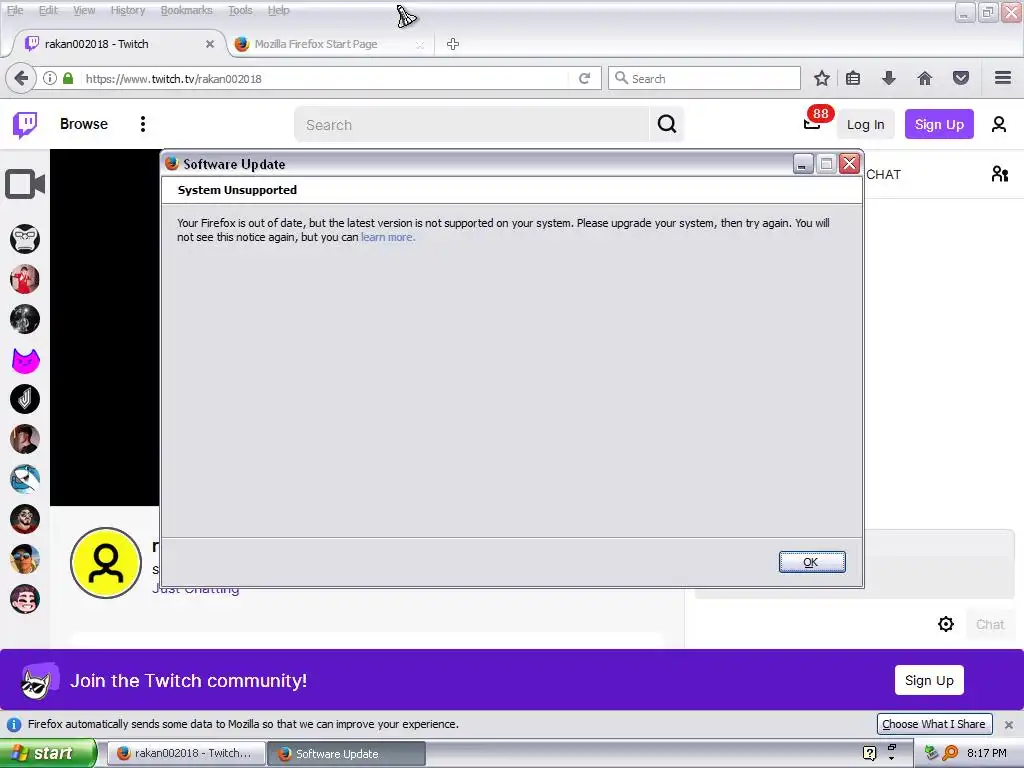The width and height of the screenshot is (1024, 768).
Task: Open the red-shirt avatar channel in sidebar
Action: (x=25, y=279)
